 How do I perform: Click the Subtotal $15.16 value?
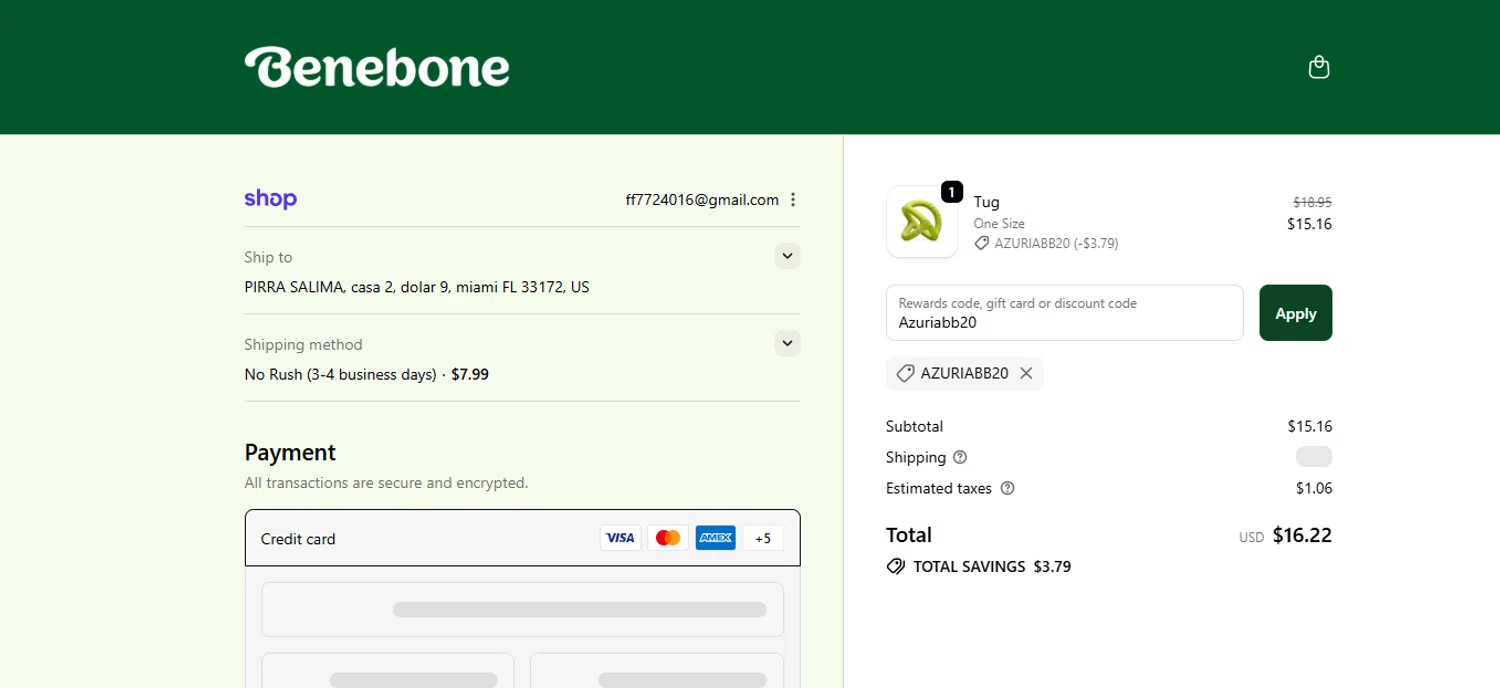click(1310, 426)
